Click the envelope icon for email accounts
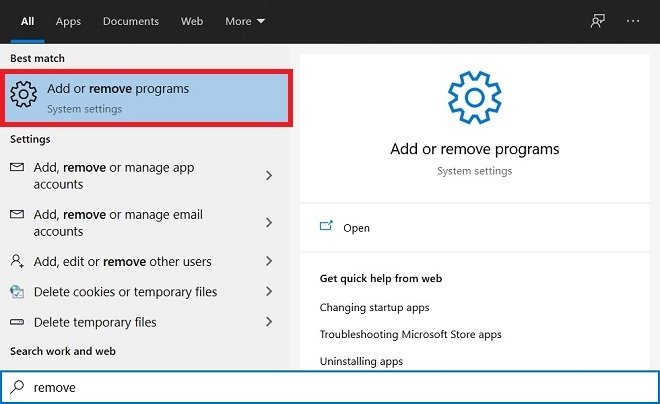The image size is (660, 404). tap(17, 215)
